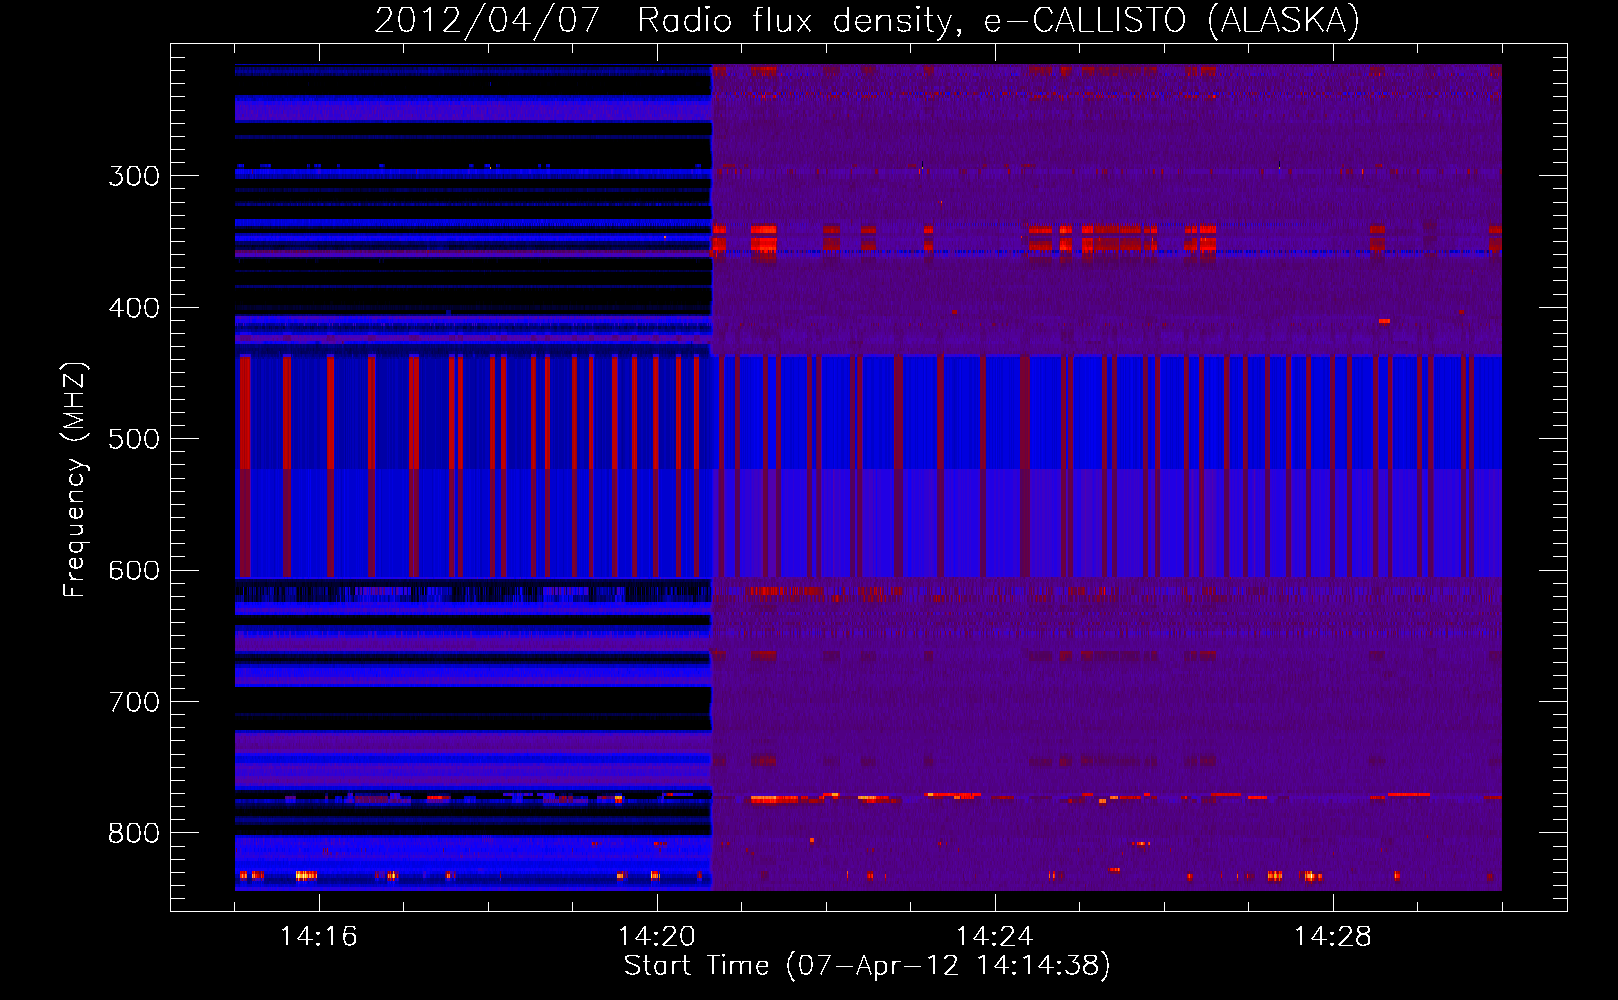
Task: Select the 400 frequency tick label
Action: [134, 308]
